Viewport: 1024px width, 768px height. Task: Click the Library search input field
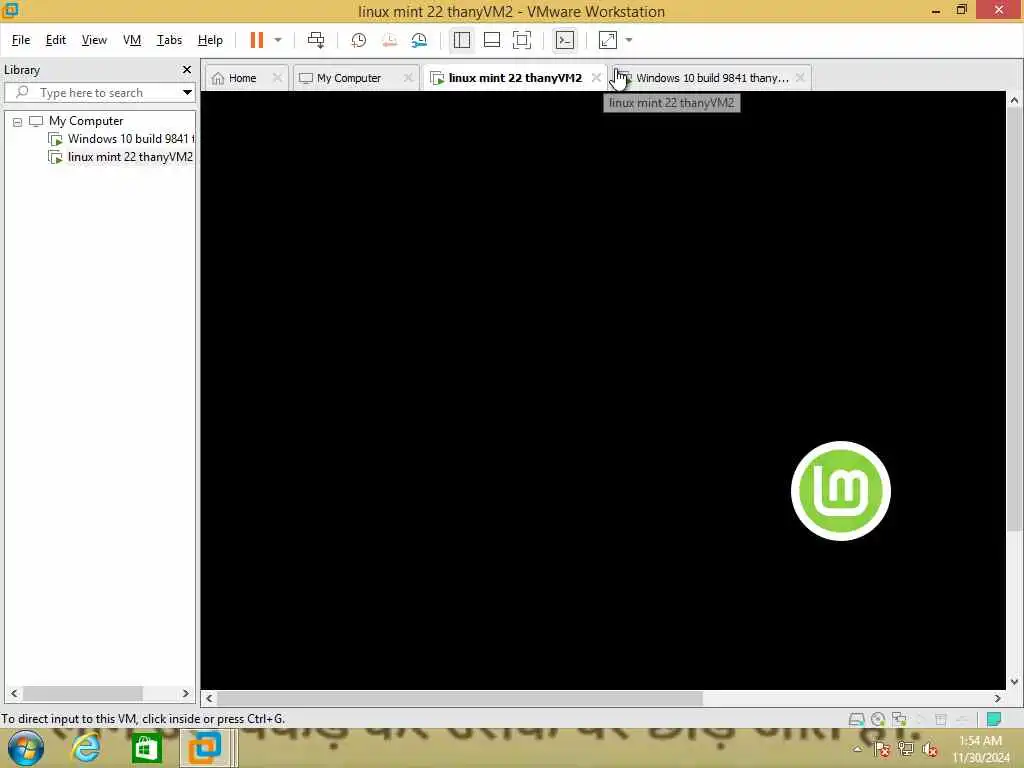point(98,93)
